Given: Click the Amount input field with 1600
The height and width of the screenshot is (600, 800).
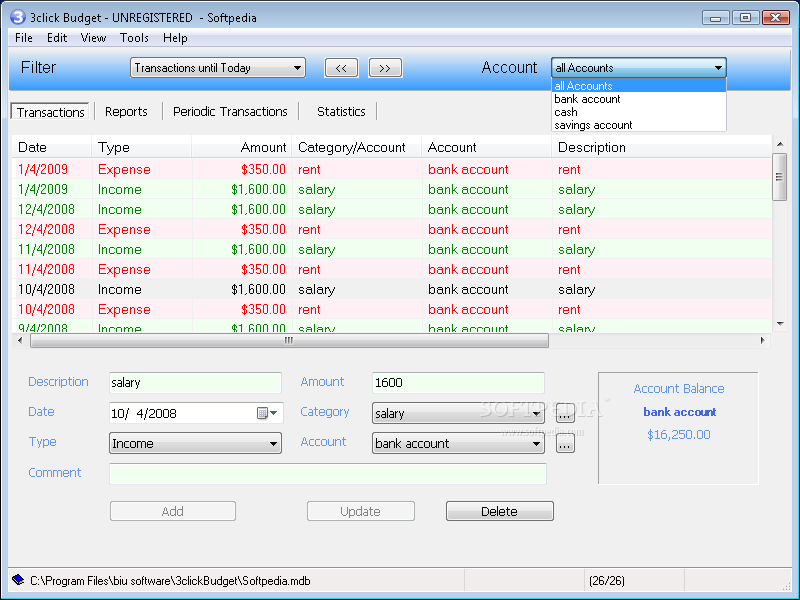Looking at the screenshot, I should point(458,383).
